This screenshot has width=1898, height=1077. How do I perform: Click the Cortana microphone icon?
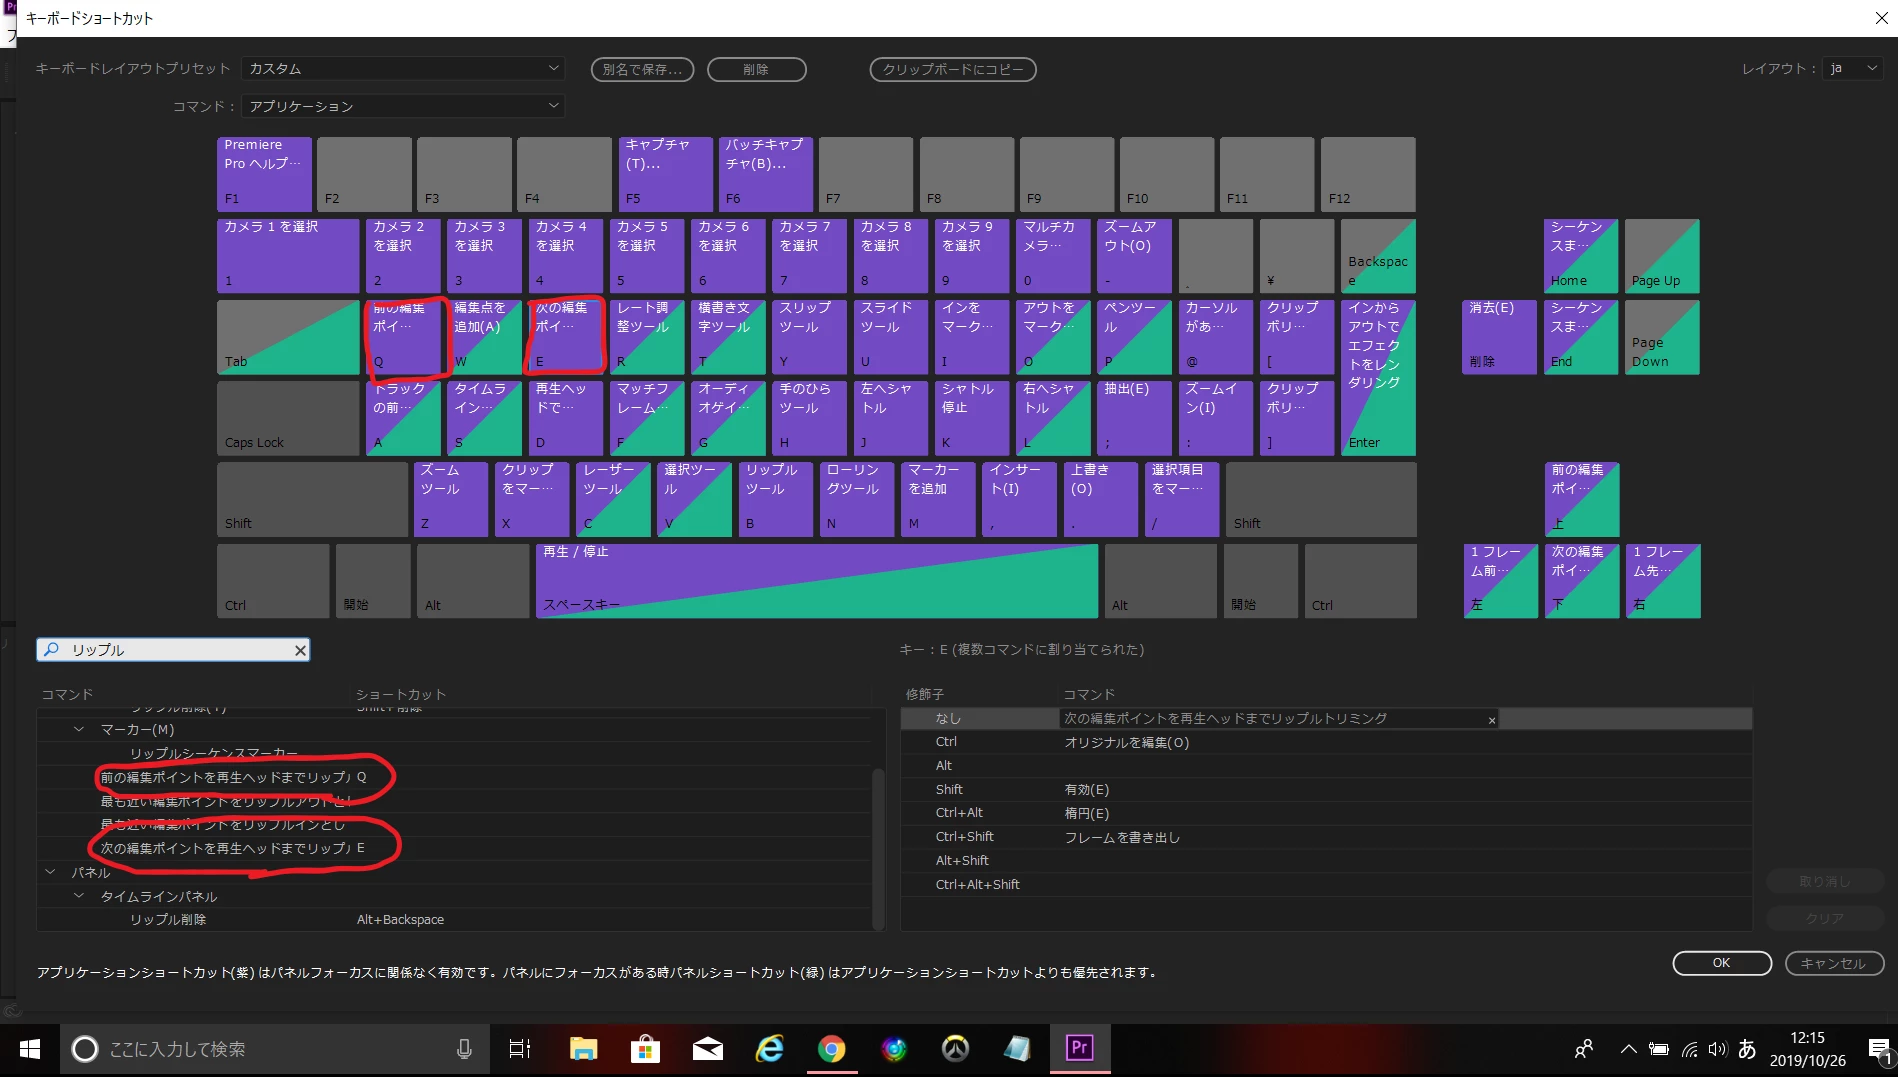pyautogui.click(x=464, y=1049)
